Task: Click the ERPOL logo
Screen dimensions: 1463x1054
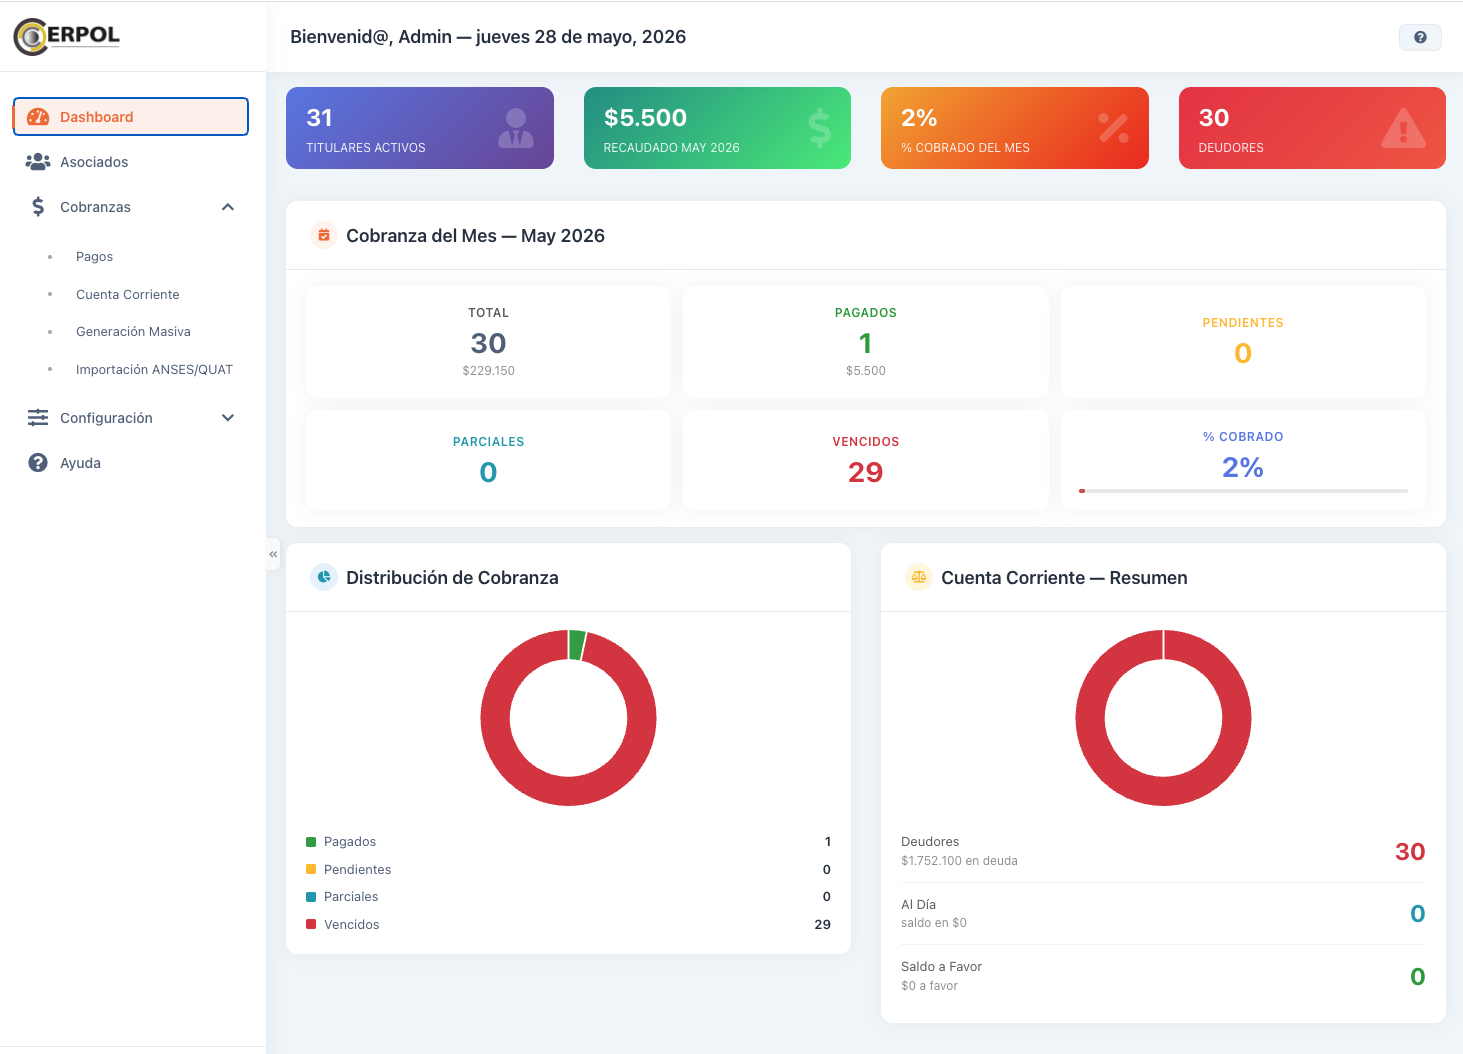Action: tap(67, 36)
